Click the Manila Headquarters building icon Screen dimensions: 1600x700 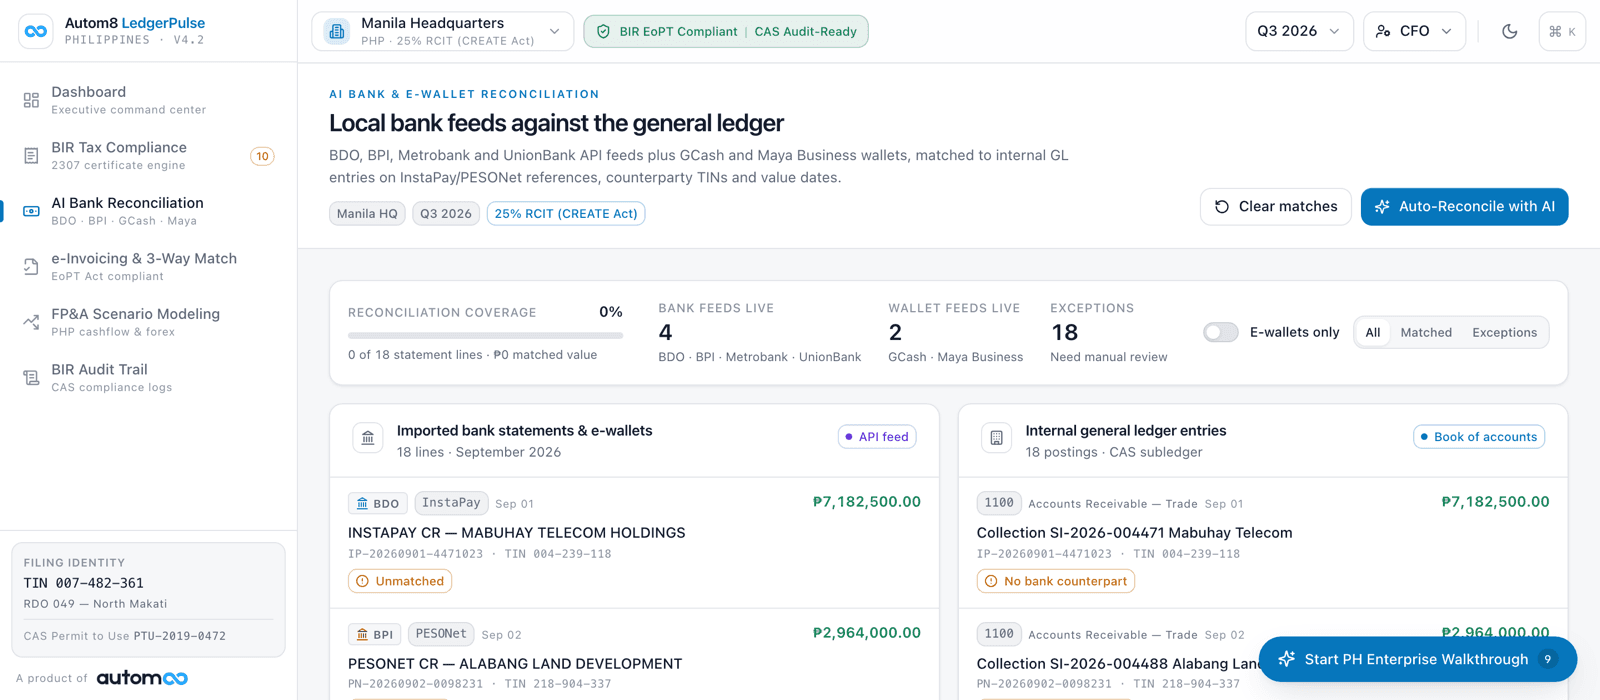337,31
